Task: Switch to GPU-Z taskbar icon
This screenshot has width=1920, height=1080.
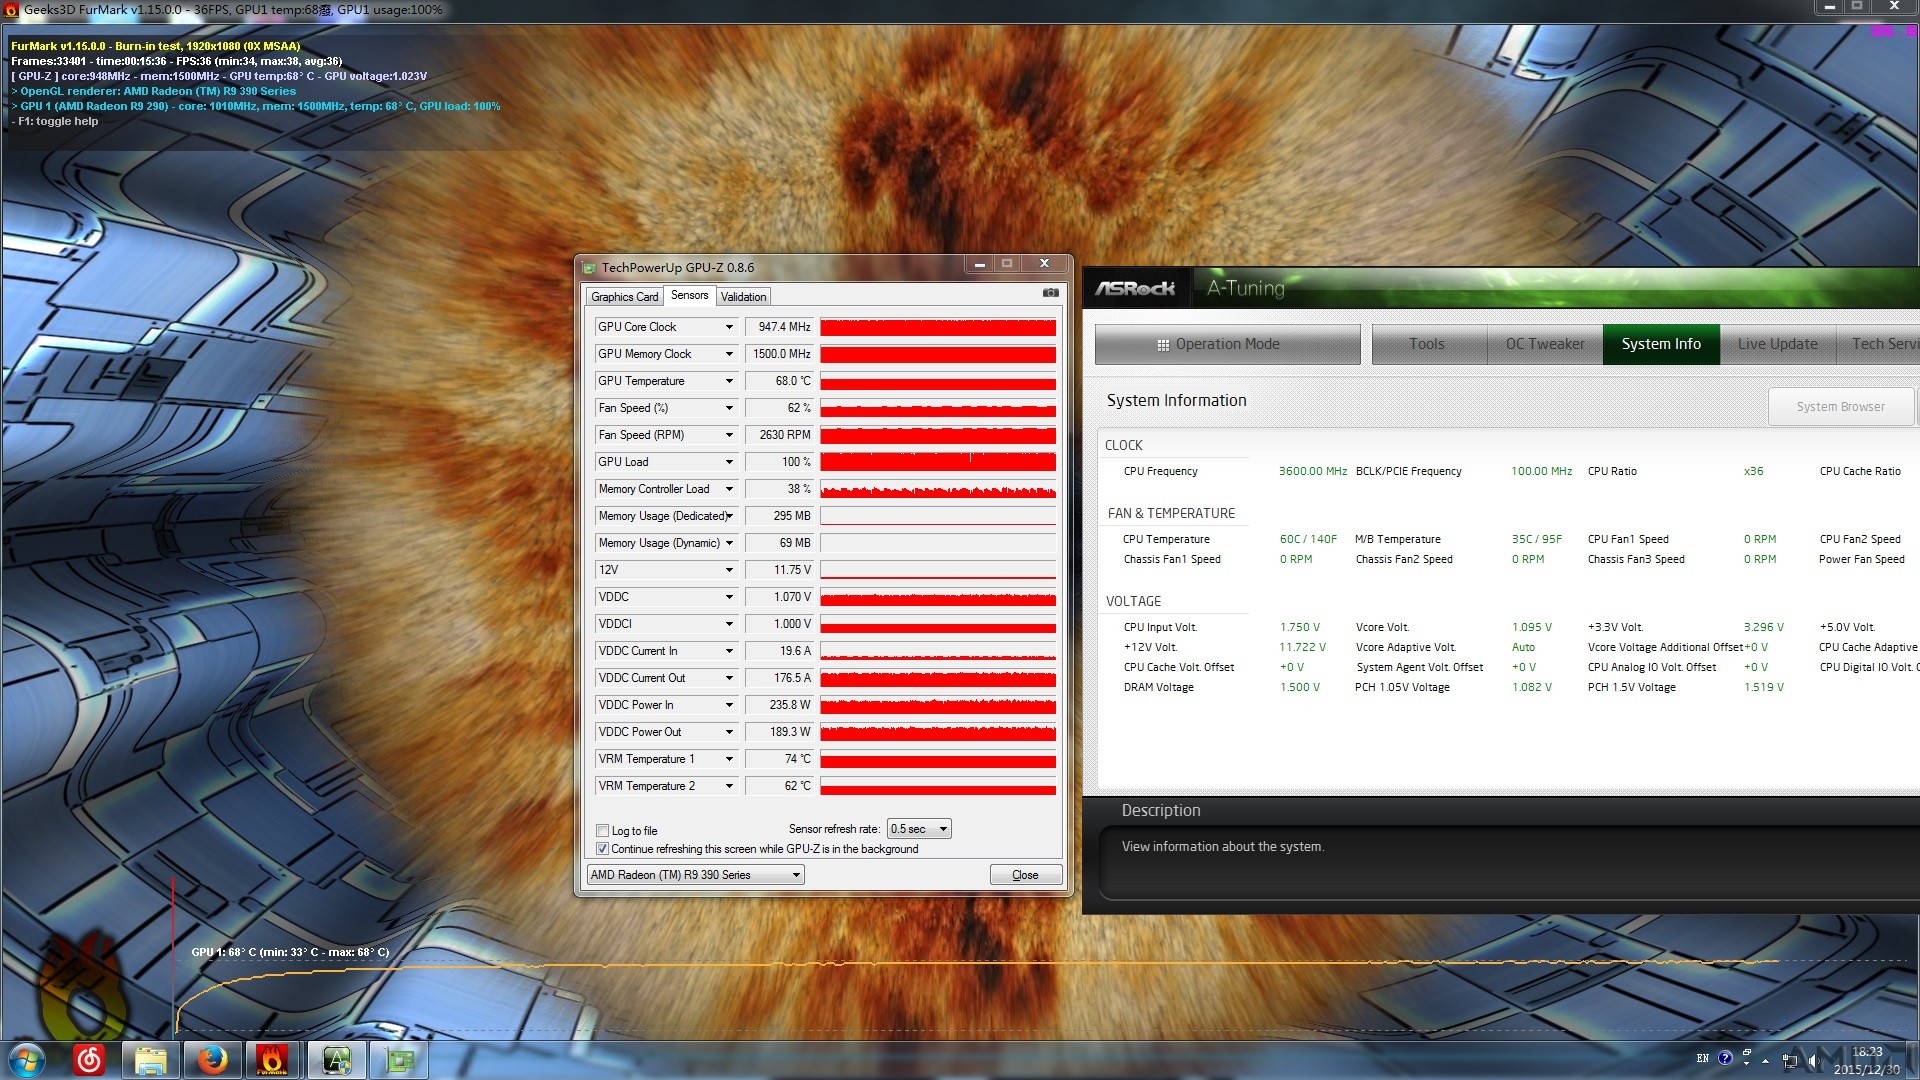Action: [399, 1060]
